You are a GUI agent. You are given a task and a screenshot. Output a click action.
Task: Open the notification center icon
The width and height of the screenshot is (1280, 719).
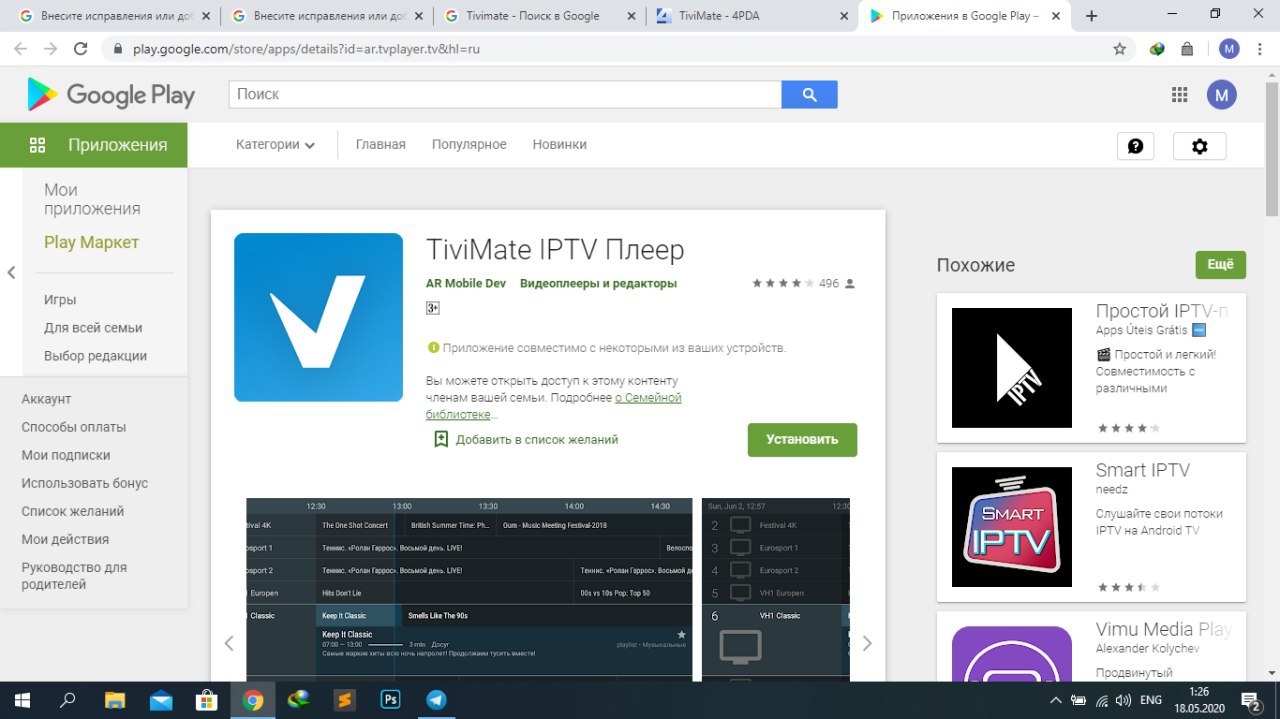[1251, 700]
